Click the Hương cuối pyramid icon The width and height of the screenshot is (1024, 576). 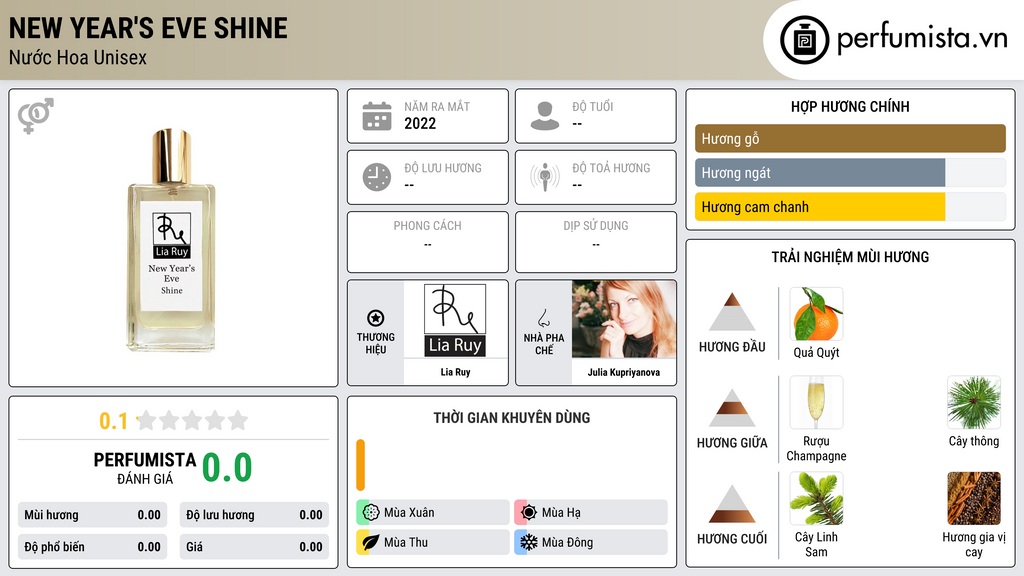[732, 504]
